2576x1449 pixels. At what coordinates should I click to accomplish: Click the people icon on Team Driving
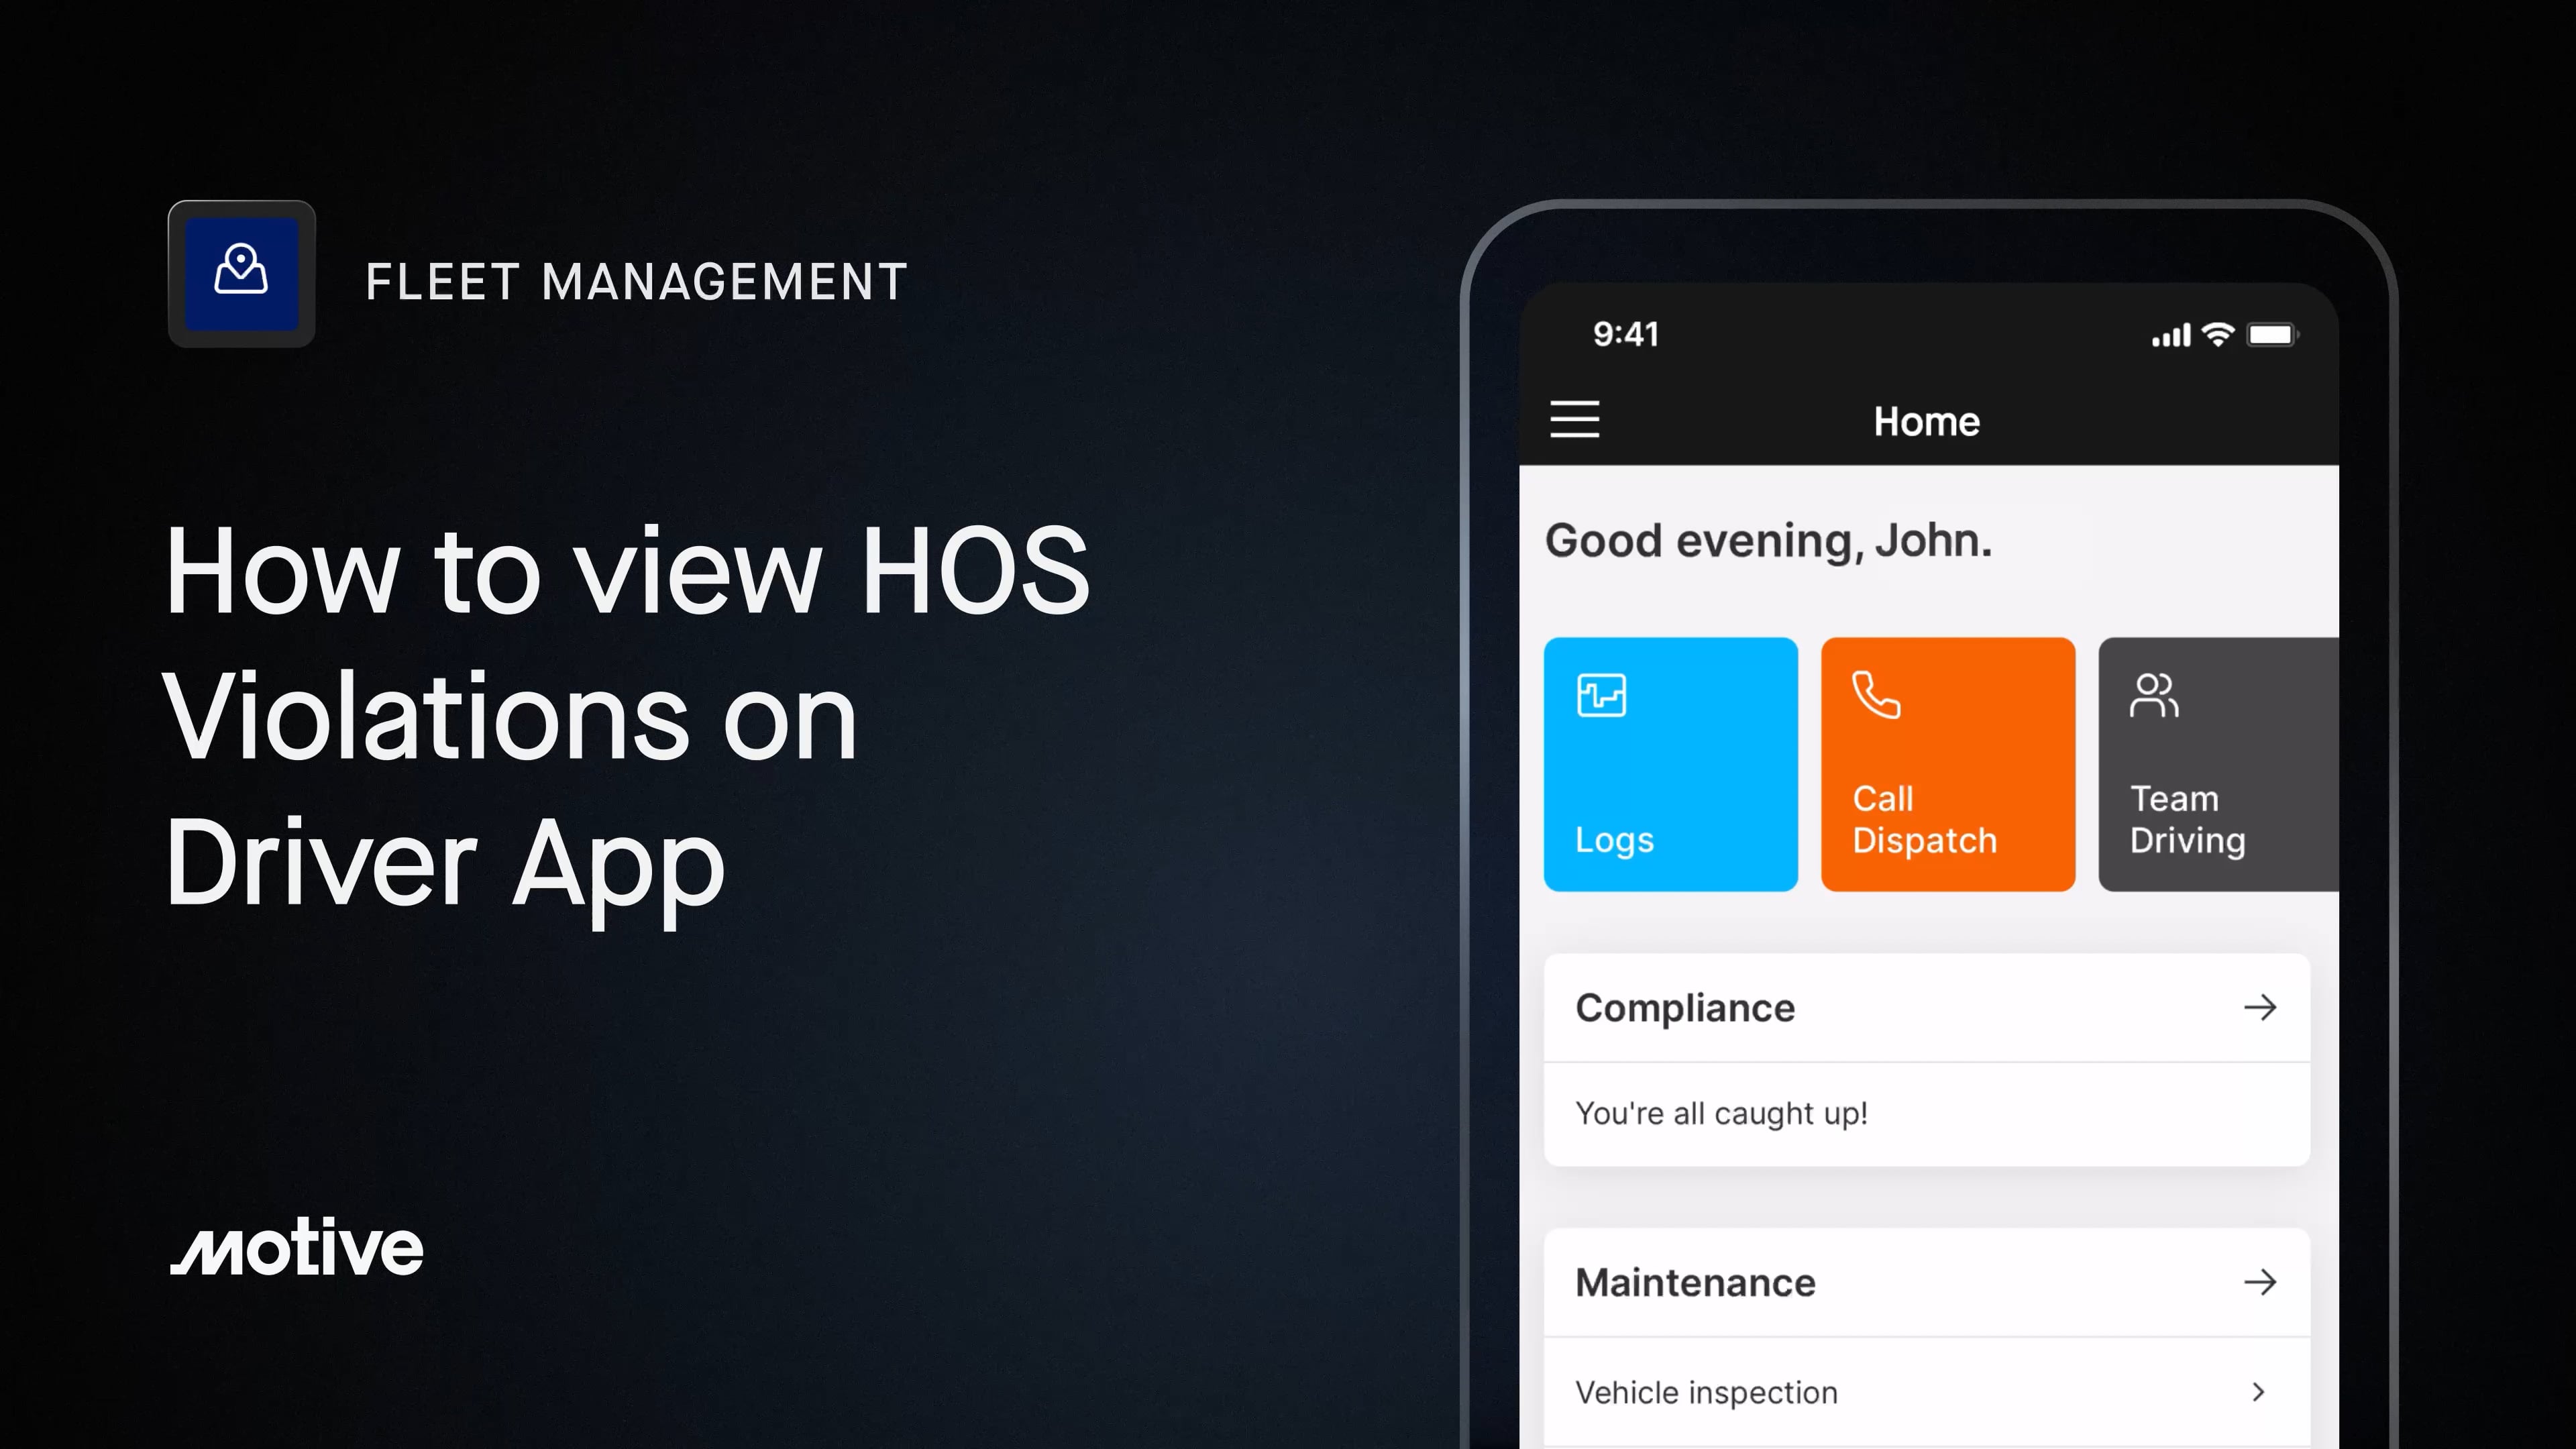tap(2154, 695)
